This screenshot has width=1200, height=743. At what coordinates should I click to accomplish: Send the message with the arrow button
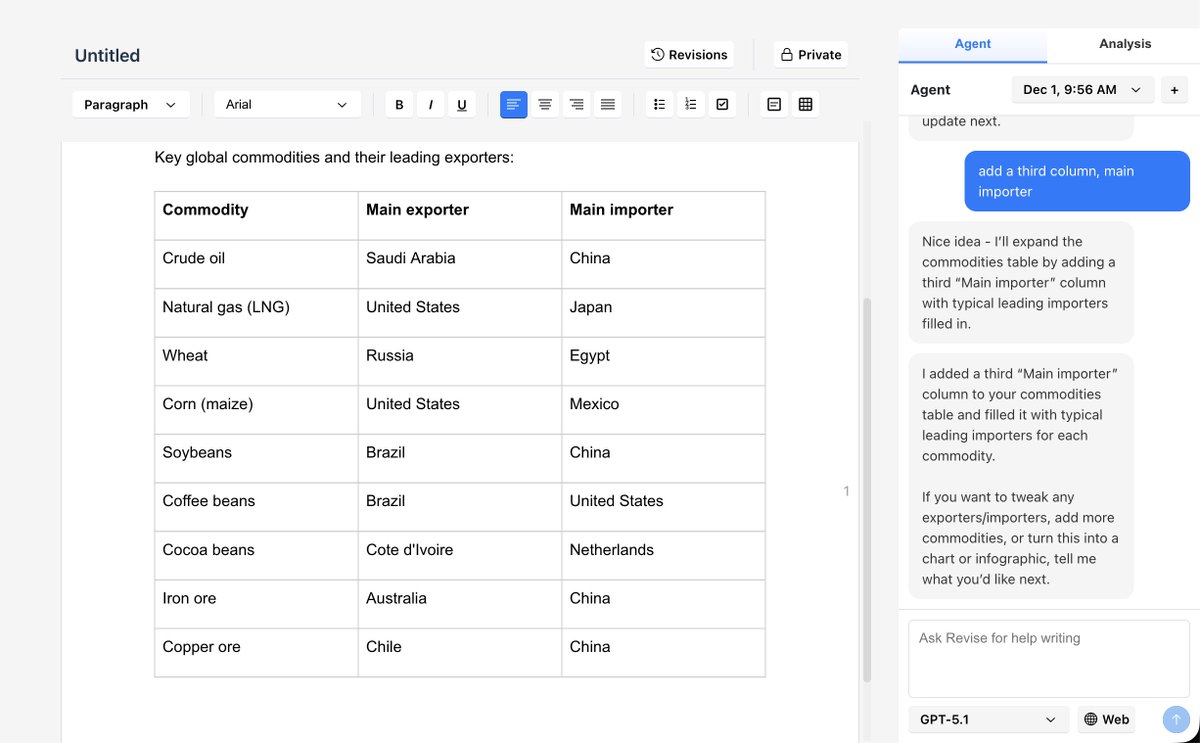tap(1176, 719)
